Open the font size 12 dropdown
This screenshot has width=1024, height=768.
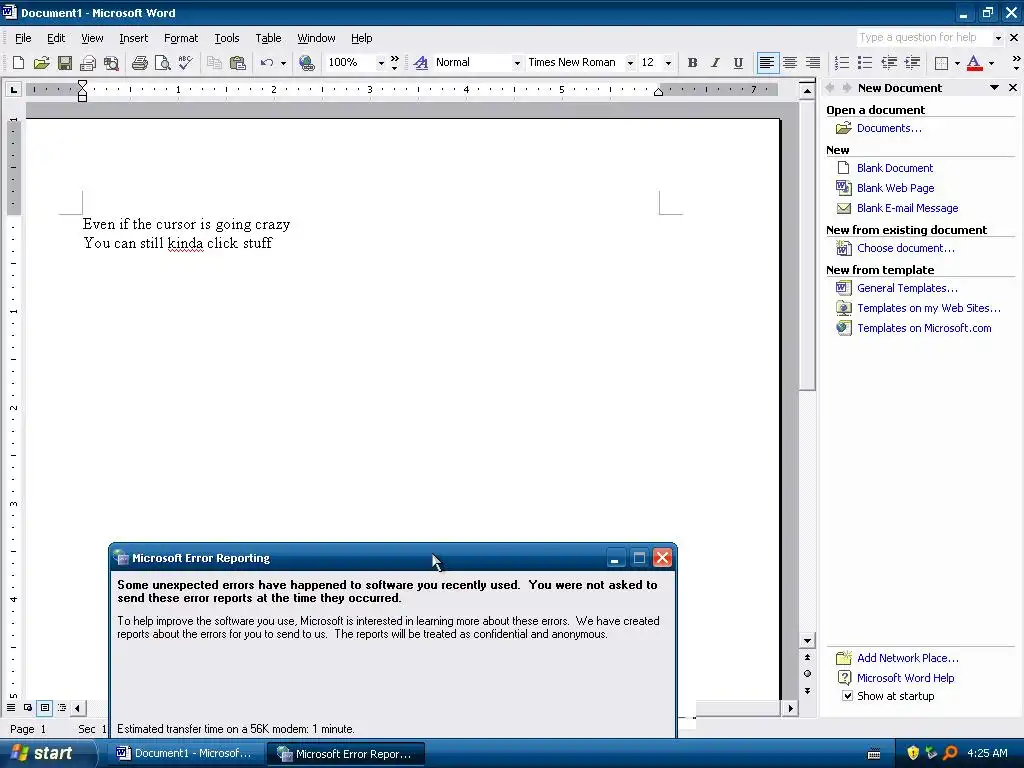(668, 63)
